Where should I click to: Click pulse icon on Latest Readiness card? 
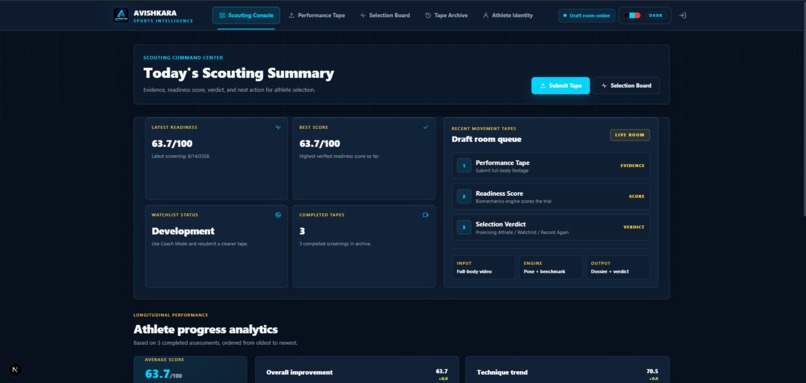278,127
